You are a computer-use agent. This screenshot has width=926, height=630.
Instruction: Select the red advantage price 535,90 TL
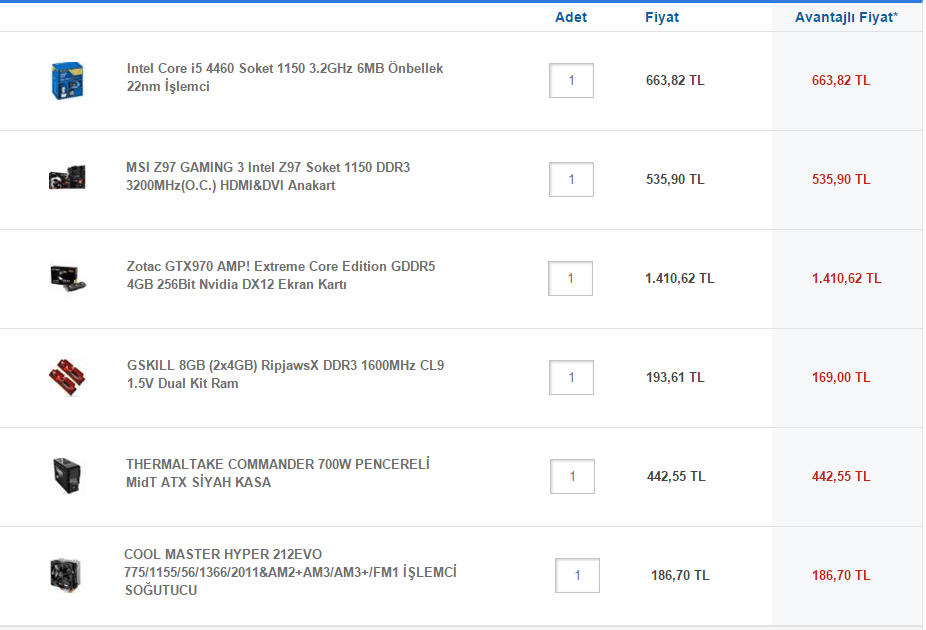[841, 179]
